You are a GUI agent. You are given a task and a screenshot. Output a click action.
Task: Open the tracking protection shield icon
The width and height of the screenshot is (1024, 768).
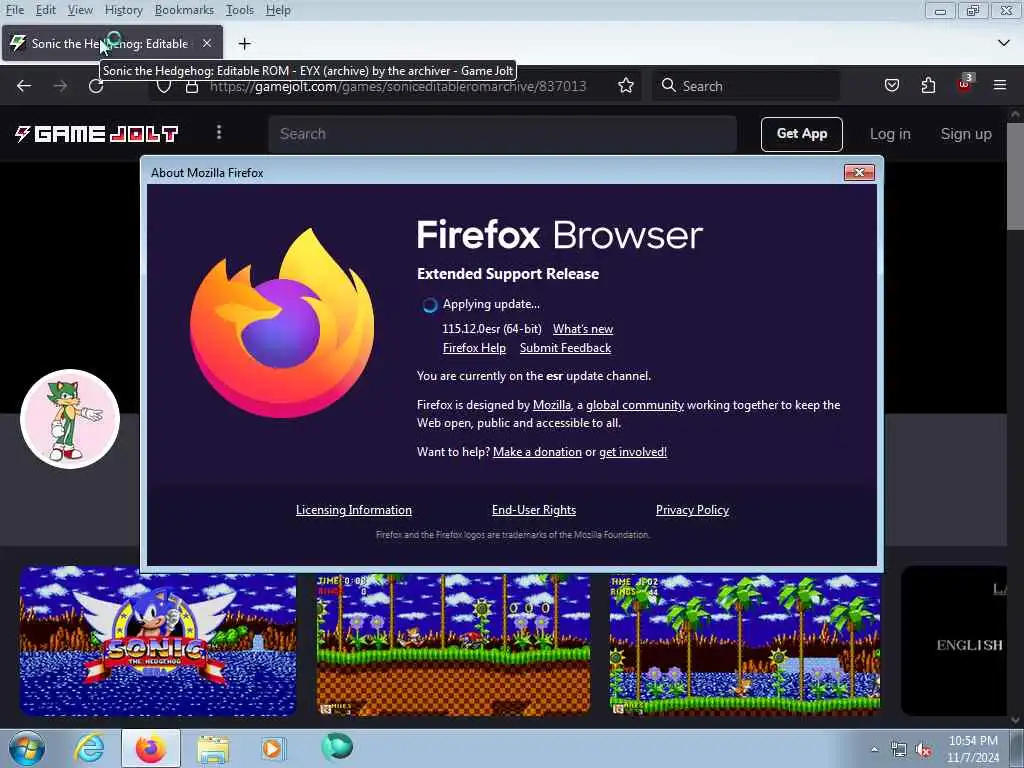[x=164, y=86]
